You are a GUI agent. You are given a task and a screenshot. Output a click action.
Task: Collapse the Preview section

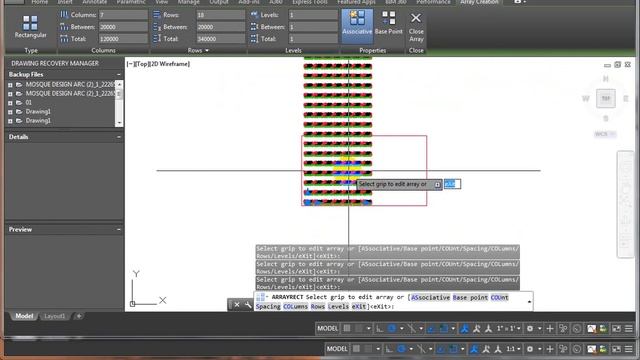(119, 230)
